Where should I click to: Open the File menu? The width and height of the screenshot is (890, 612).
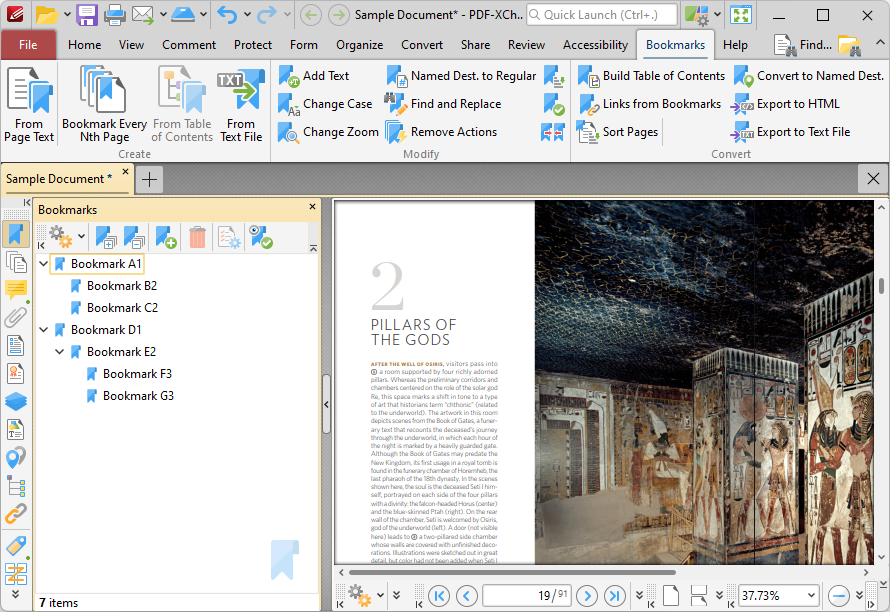[x=28, y=45]
